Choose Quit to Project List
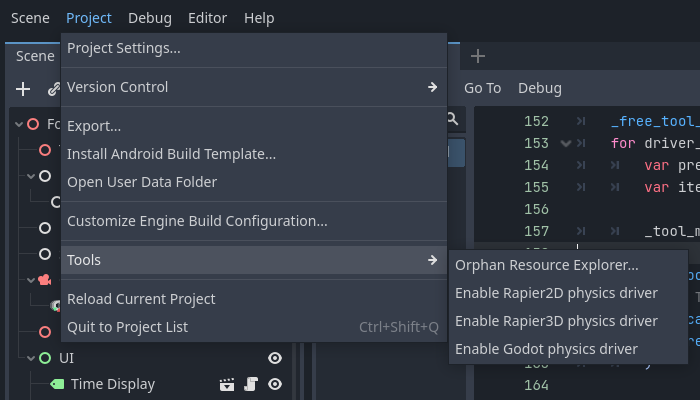 point(254,327)
